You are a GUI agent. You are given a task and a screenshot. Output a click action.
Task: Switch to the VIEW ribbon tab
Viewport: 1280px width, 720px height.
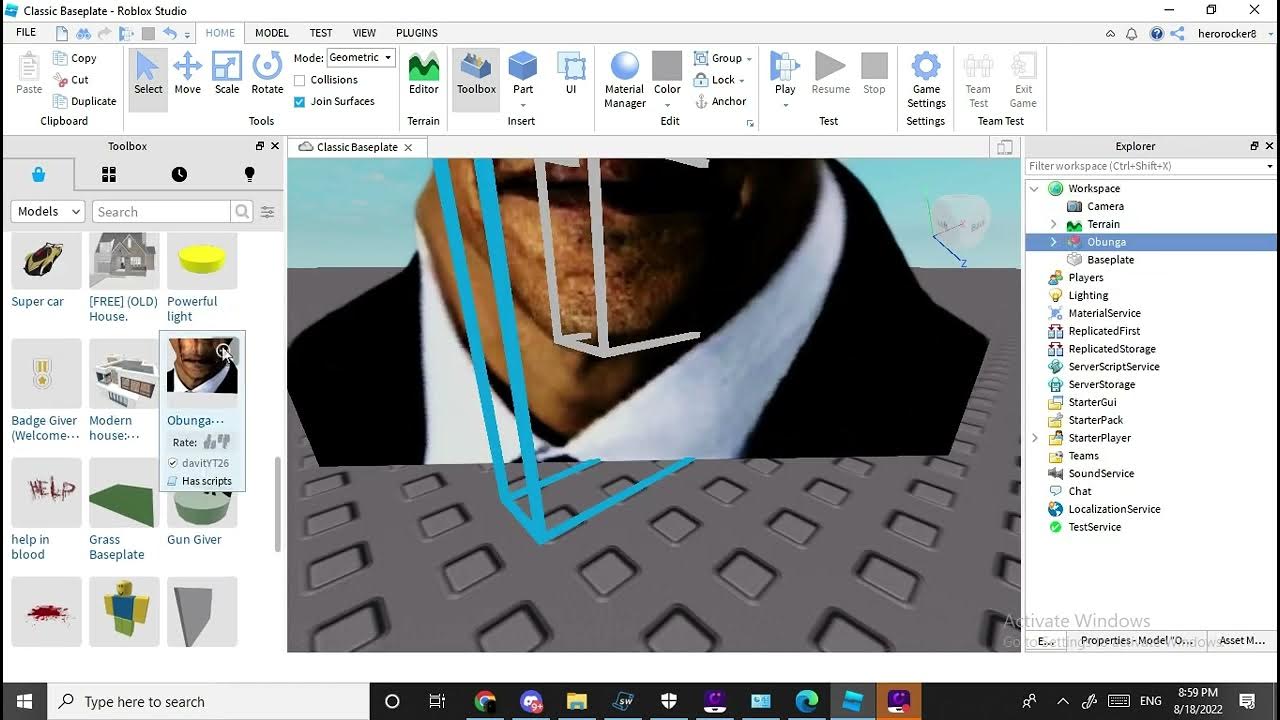pyautogui.click(x=365, y=33)
